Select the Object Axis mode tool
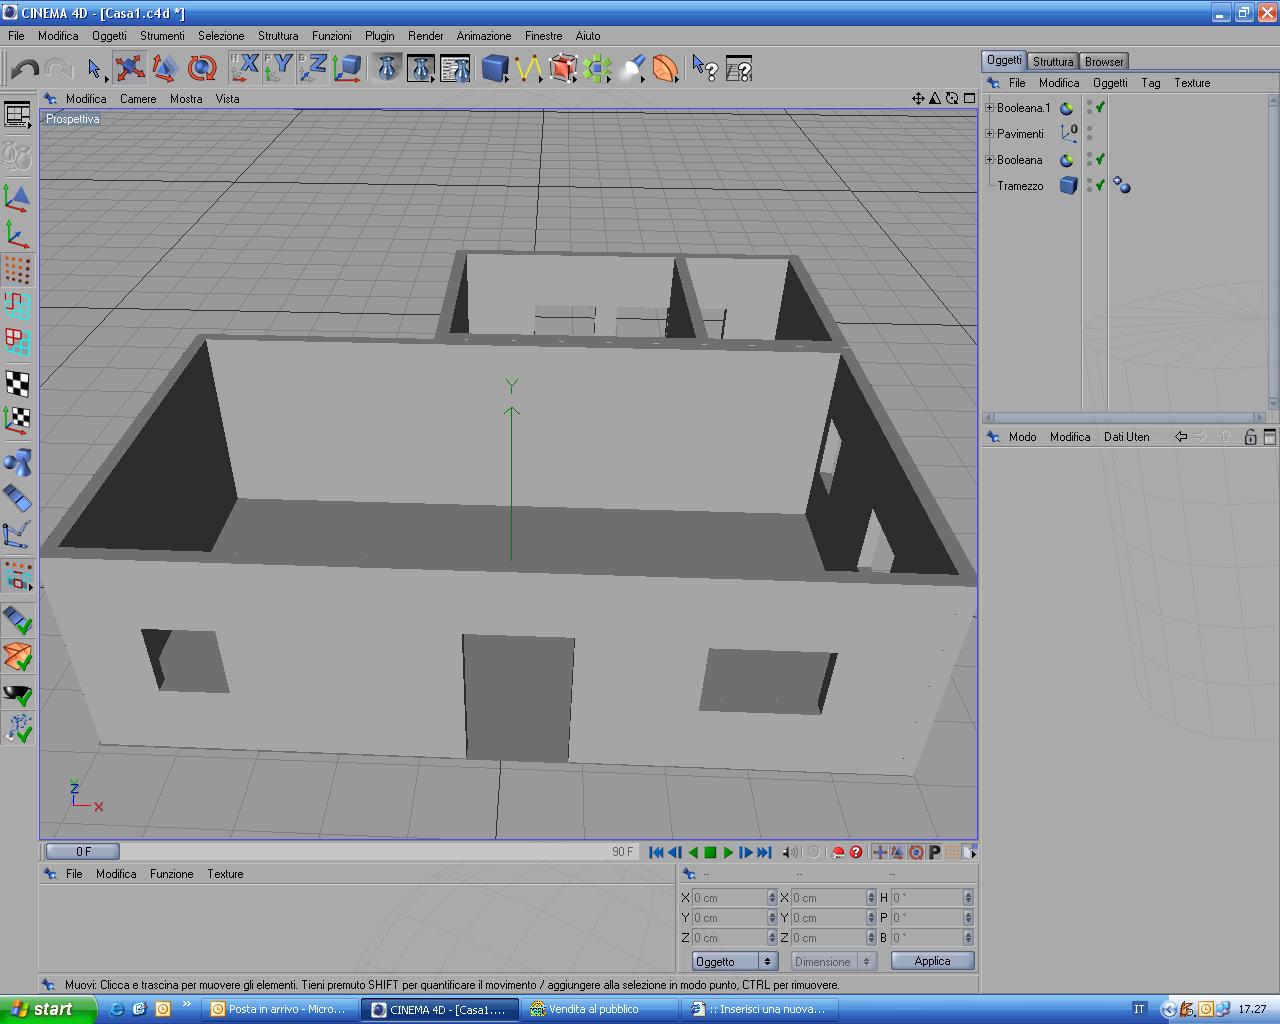The height and width of the screenshot is (1024, 1280). 17,234
